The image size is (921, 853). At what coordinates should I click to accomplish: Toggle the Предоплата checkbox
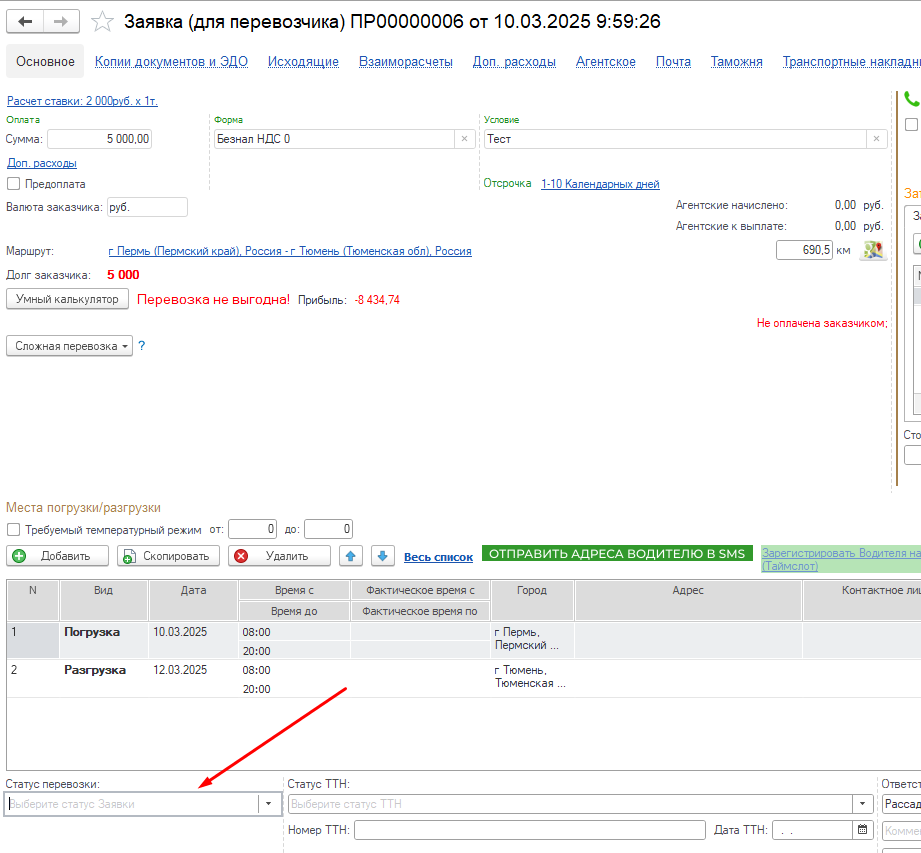pyautogui.click(x=14, y=184)
